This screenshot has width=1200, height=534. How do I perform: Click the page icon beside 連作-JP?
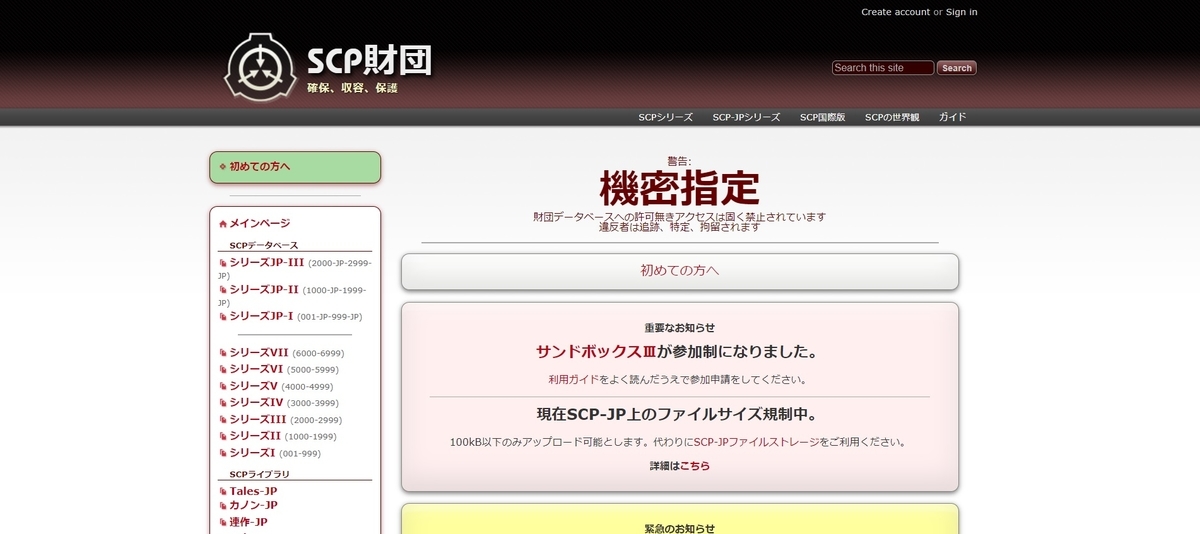[222, 522]
